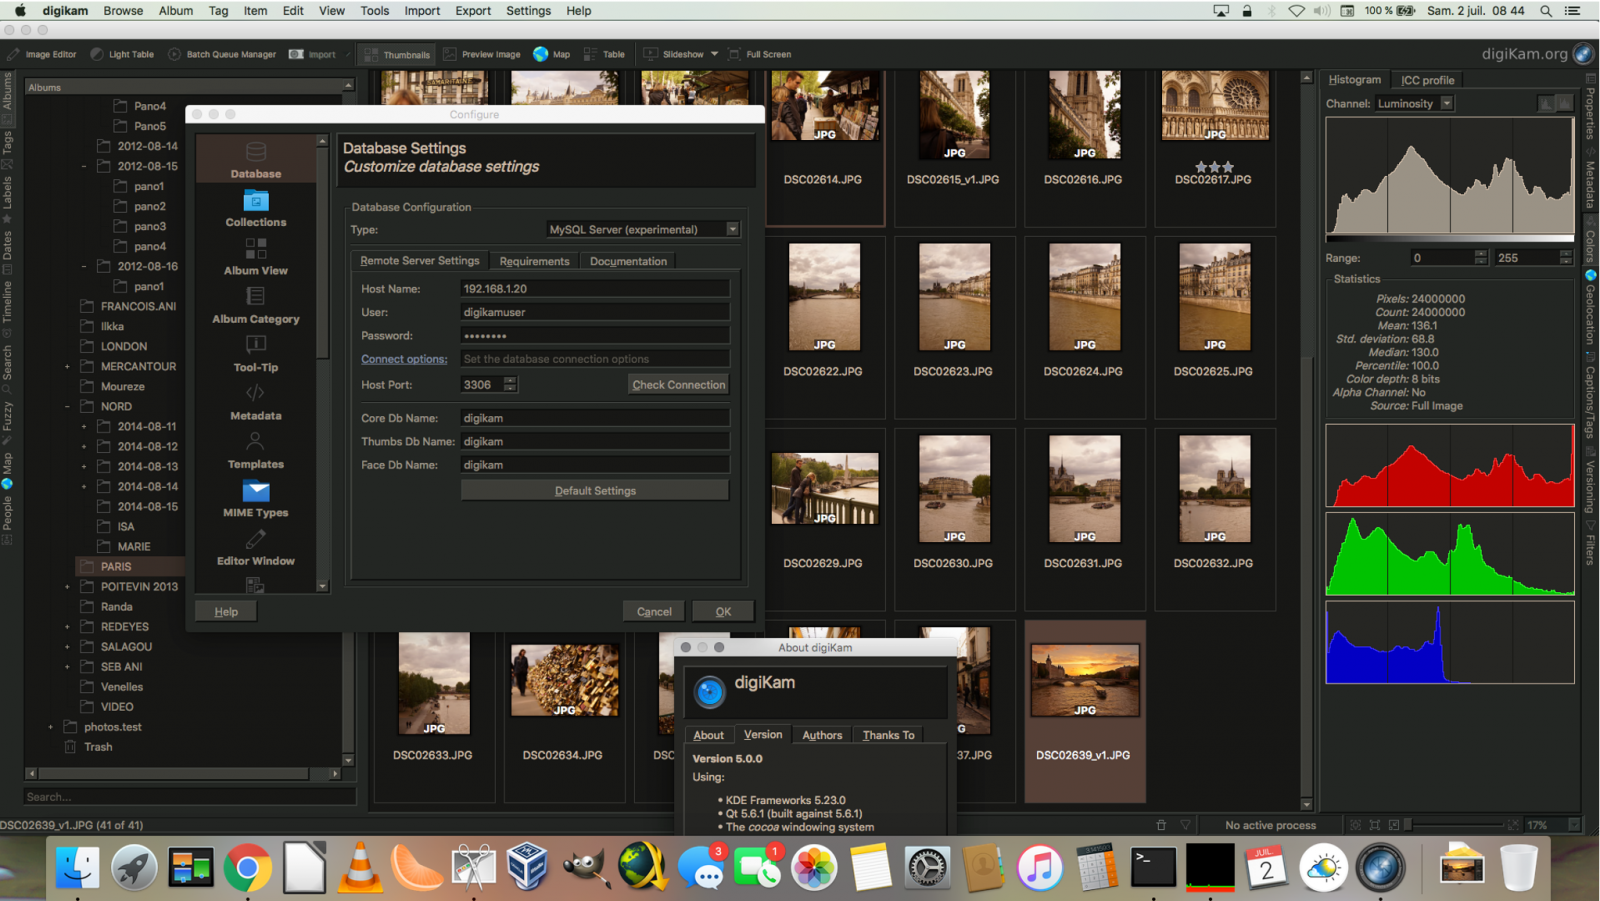Image resolution: width=1600 pixels, height=901 pixels.
Task: Click the Check Connection button
Action: (678, 384)
